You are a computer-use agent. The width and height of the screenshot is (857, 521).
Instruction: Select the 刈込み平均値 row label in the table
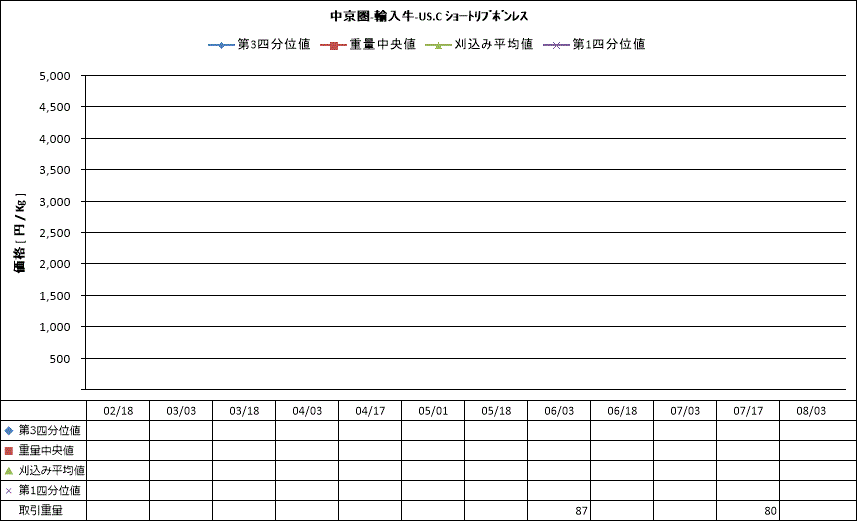pos(52,470)
